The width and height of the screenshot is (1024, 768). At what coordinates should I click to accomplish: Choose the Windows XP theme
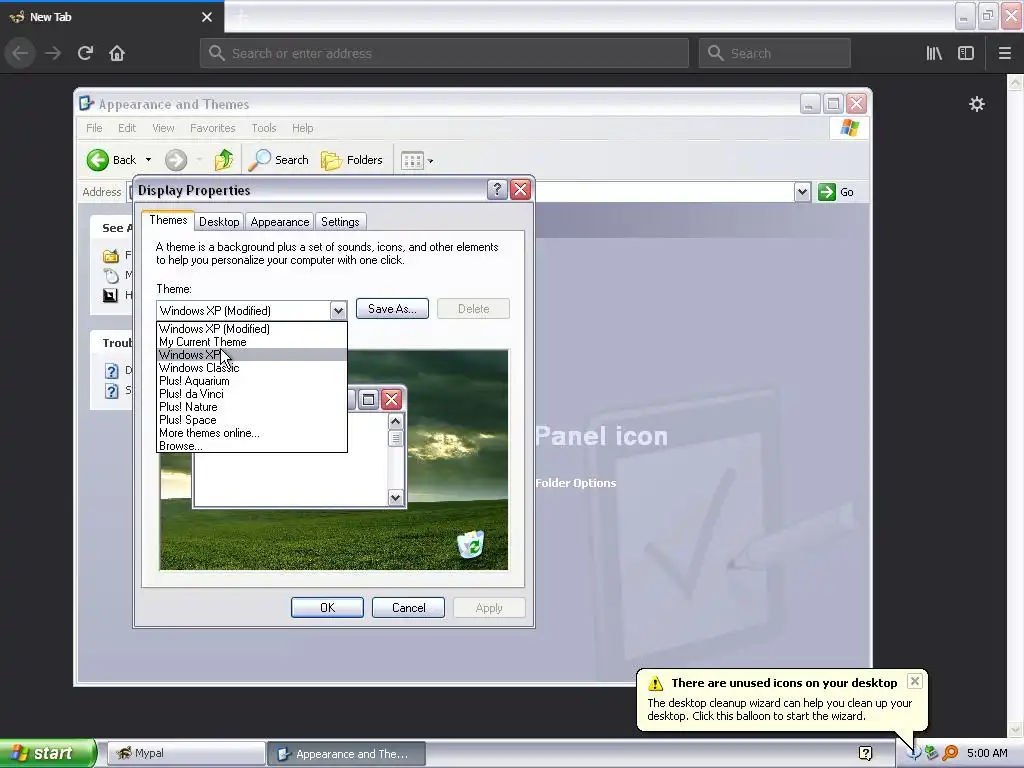click(251, 355)
